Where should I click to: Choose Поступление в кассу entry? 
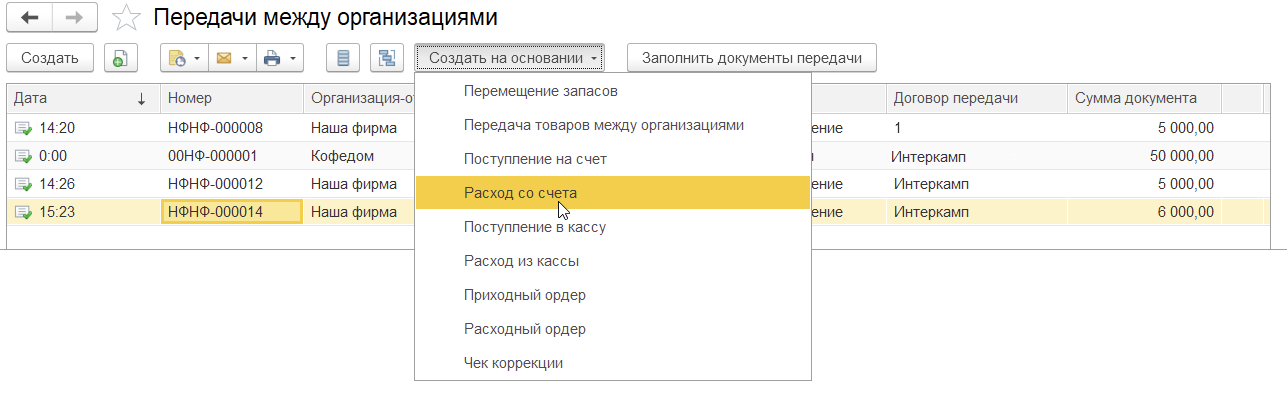[612, 227]
